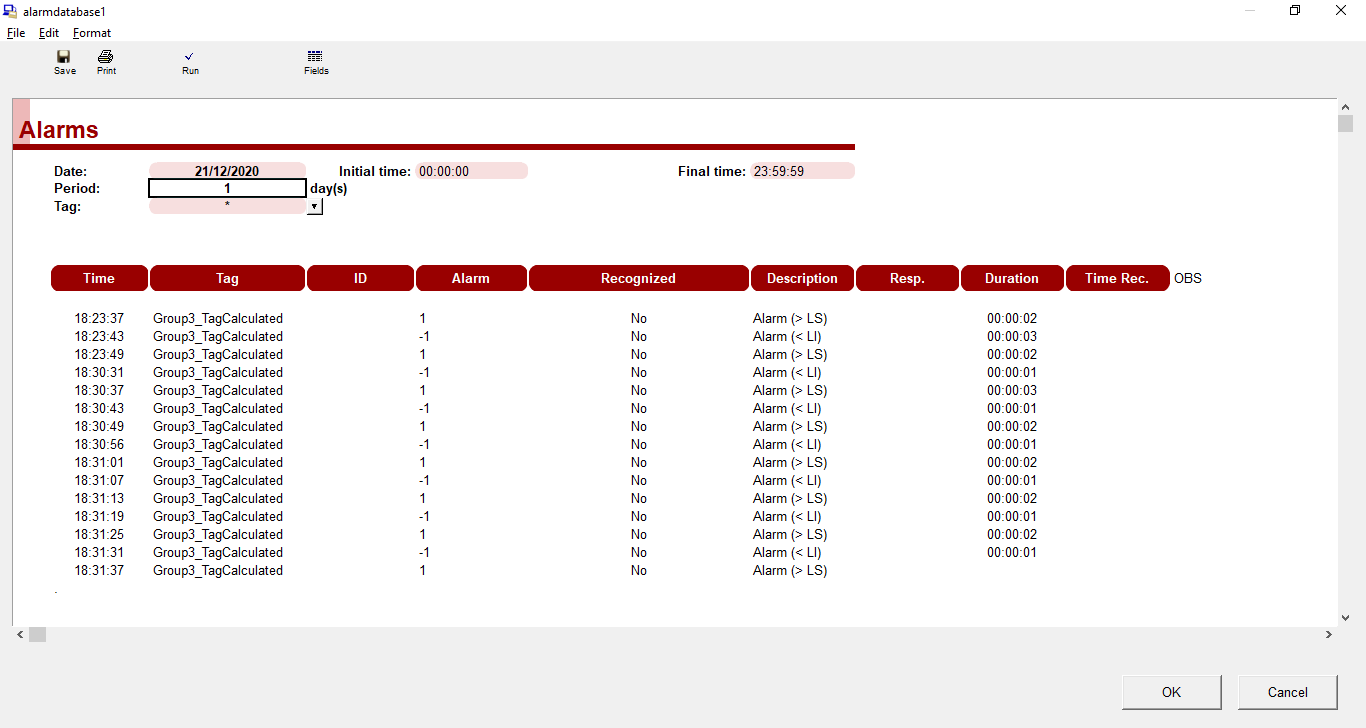The width and height of the screenshot is (1366, 728).
Task: Select the 18:31:07 time cell
Action: point(99,481)
